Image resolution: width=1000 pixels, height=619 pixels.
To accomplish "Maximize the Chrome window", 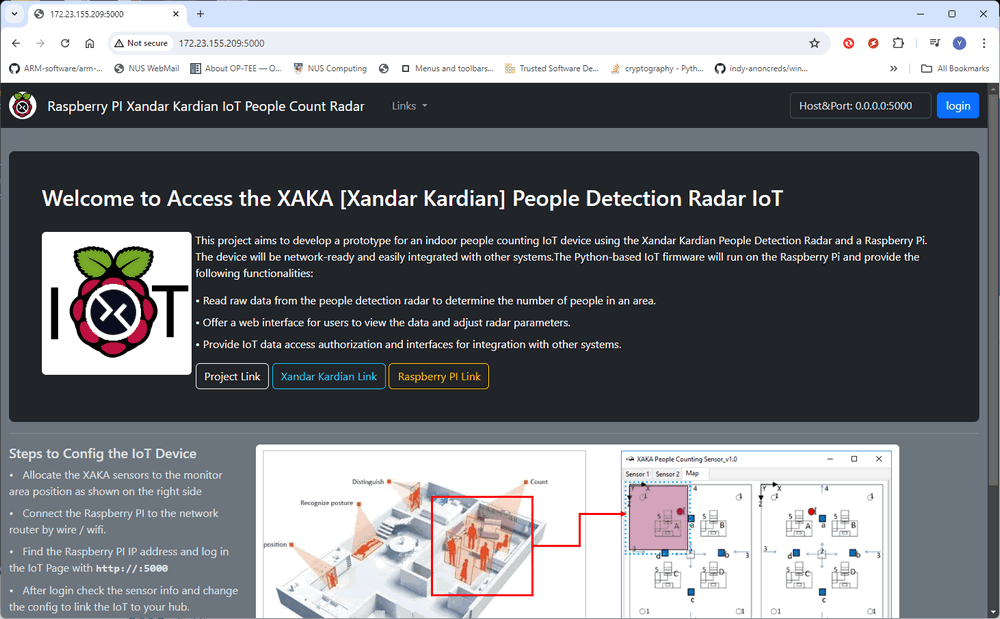I will click(x=952, y=13).
